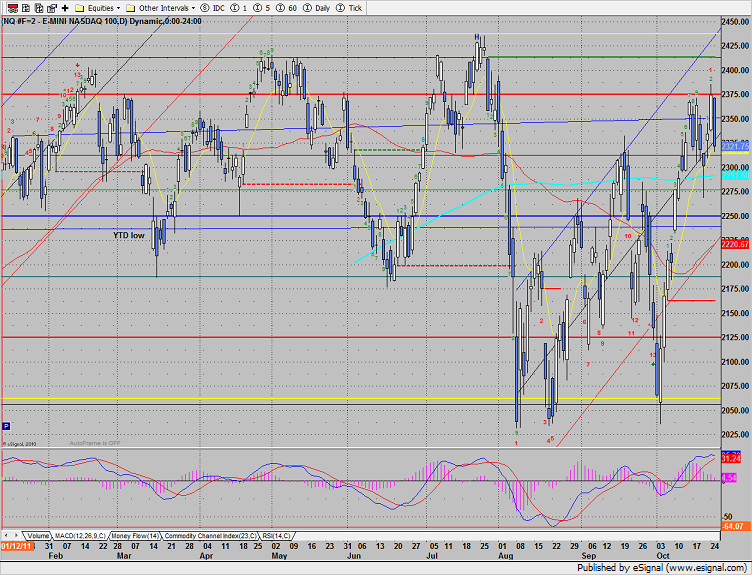Click the Oct month label on time axis
The image size is (752, 575).
click(663, 556)
